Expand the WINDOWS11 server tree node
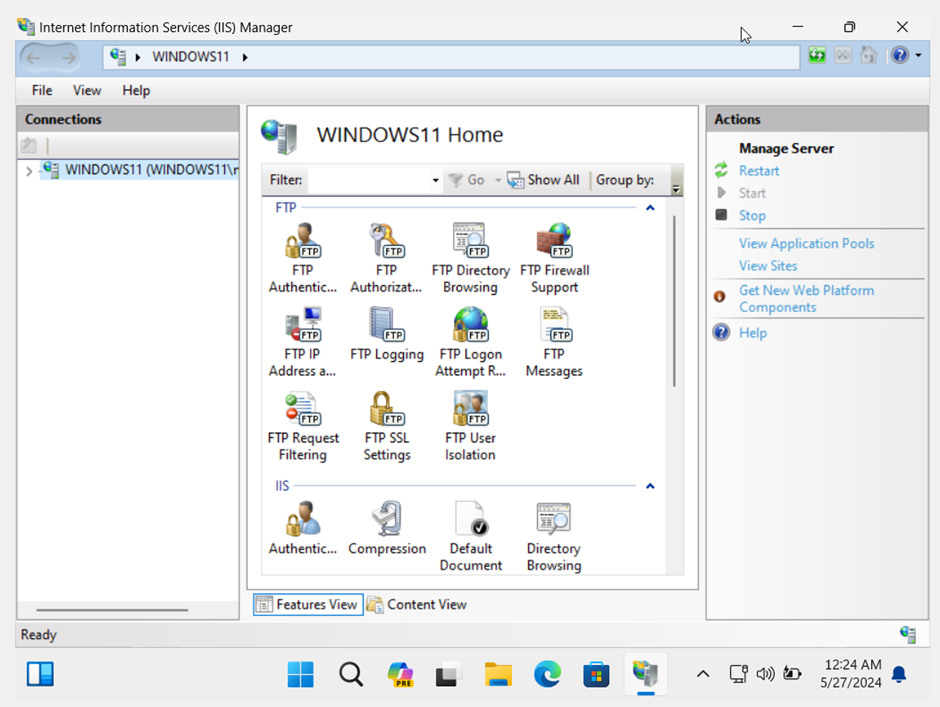The image size is (940, 707). [x=29, y=171]
